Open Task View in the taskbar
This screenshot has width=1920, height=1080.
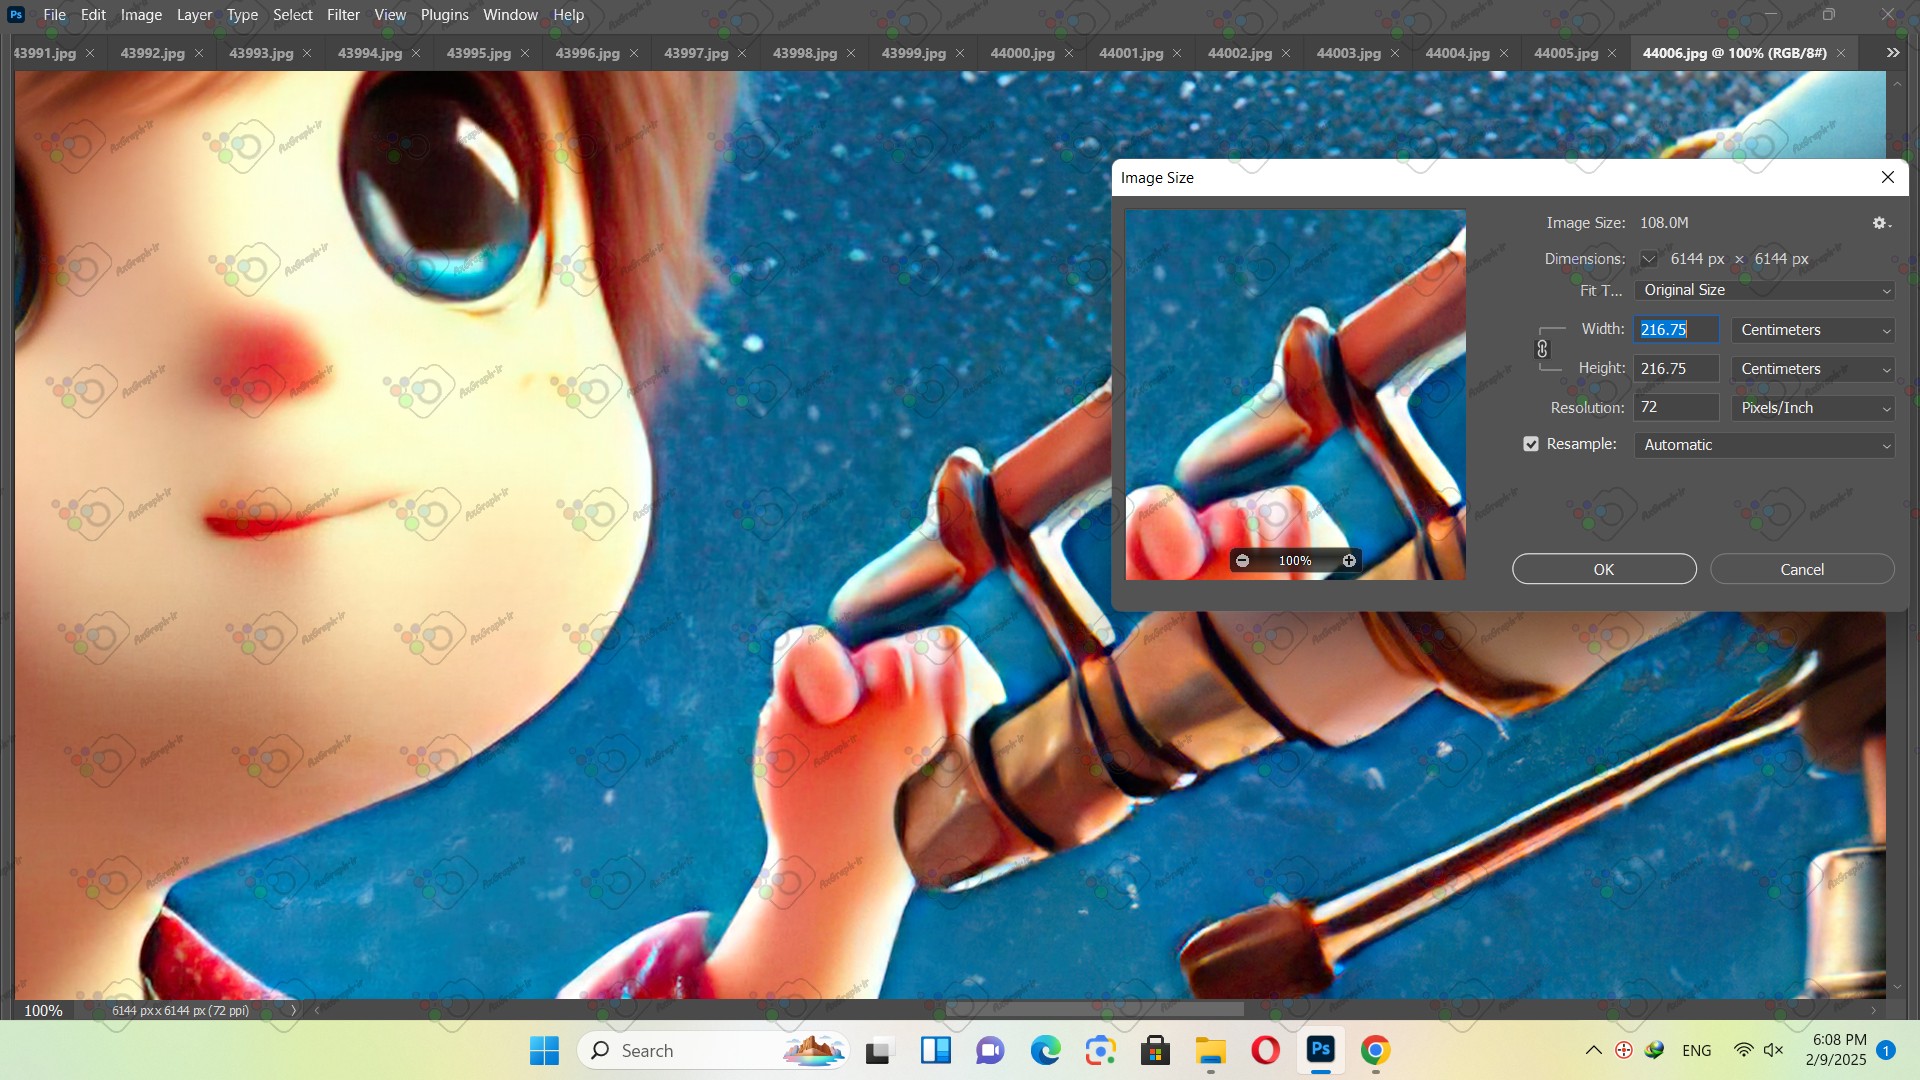[x=878, y=1051]
